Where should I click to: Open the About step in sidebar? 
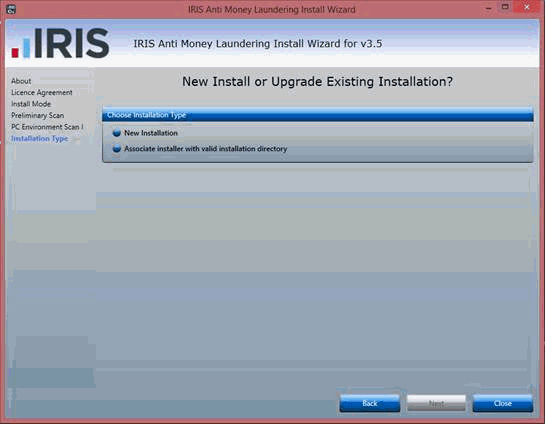pyautogui.click(x=21, y=81)
